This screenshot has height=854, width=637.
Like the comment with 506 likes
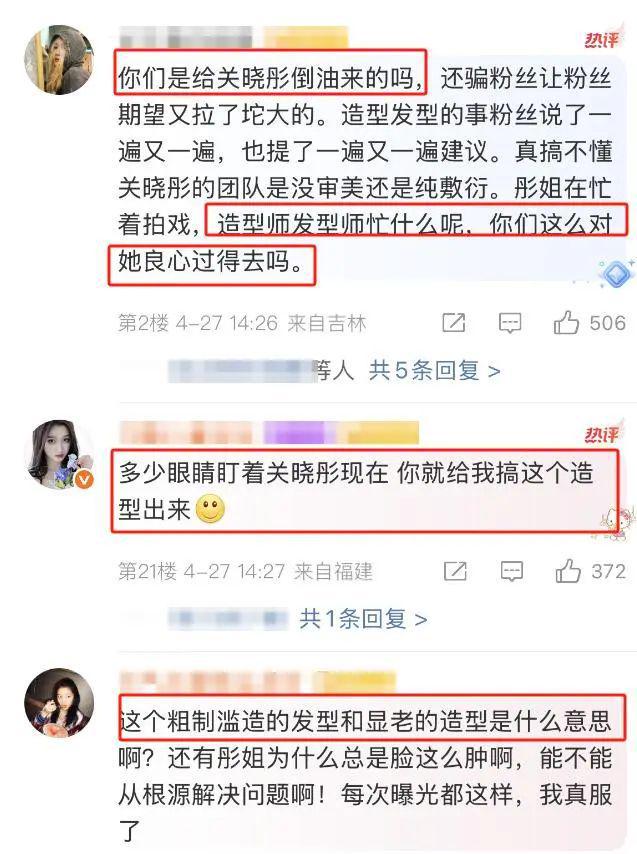566,322
